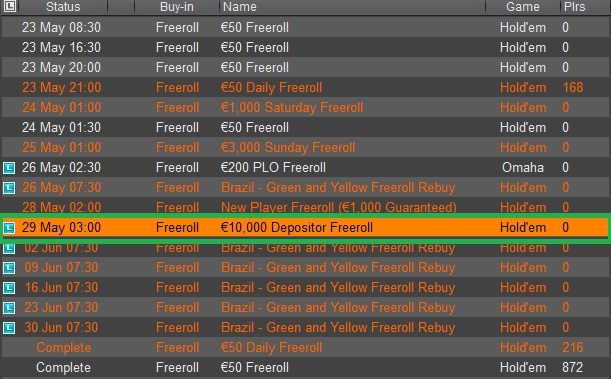Select the 23 Jun 07:30 Brazil Freeroll Rebuy
The width and height of the screenshot is (611, 379).
point(306,307)
